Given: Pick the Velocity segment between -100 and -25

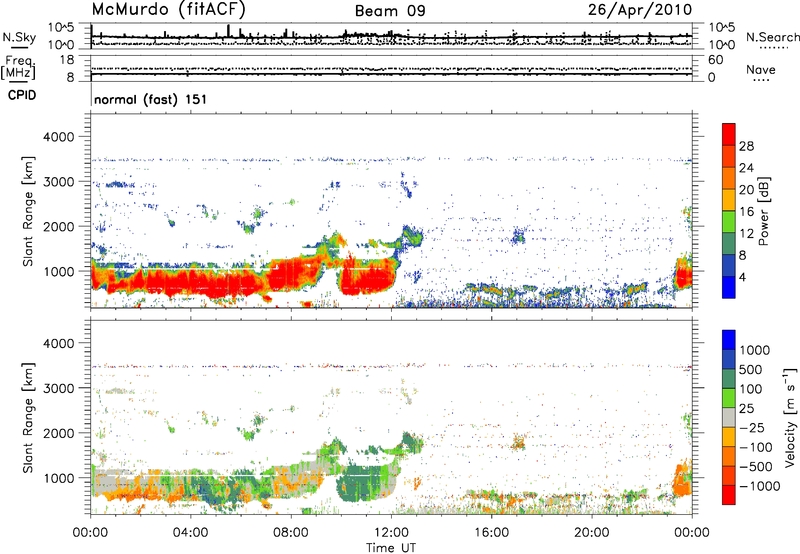Looking at the screenshot, I should coord(729,437).
